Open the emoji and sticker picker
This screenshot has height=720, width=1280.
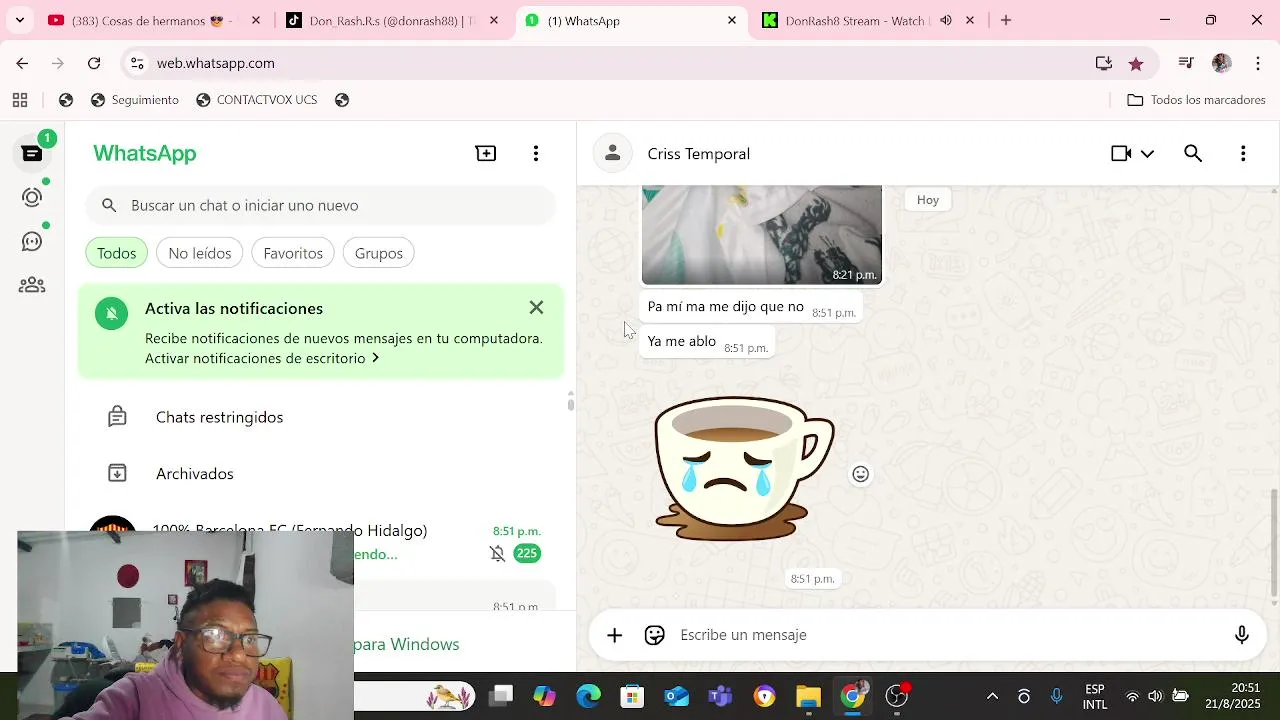click(x=655, y=635)
